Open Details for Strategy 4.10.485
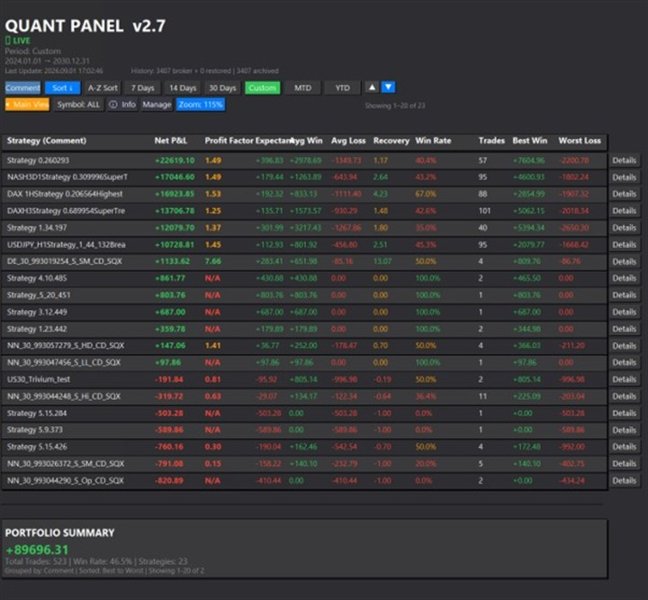 [624, 278]
